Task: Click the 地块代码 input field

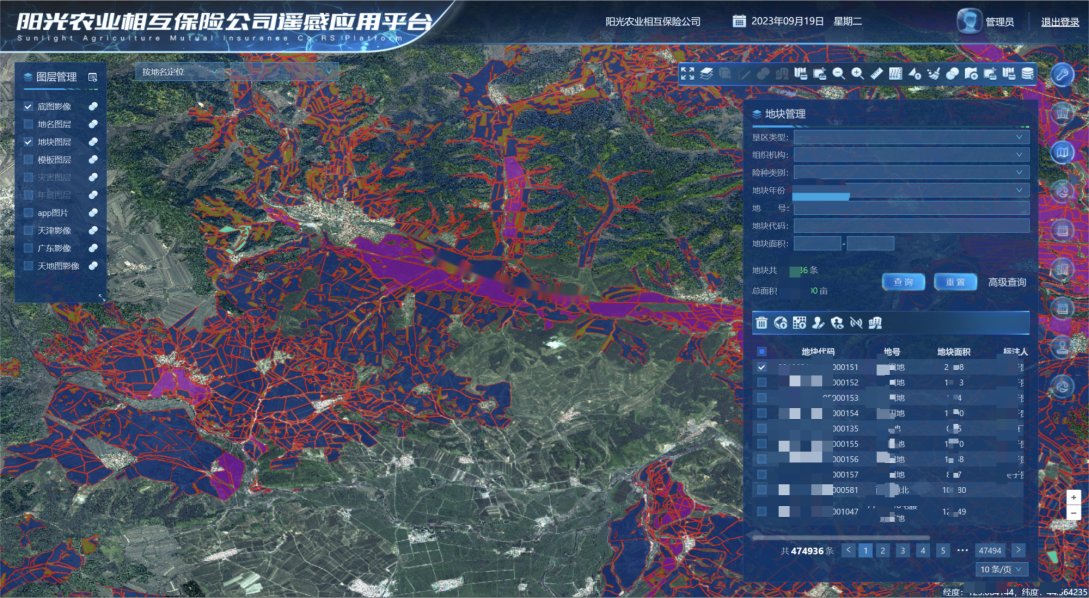Action: 911,226
